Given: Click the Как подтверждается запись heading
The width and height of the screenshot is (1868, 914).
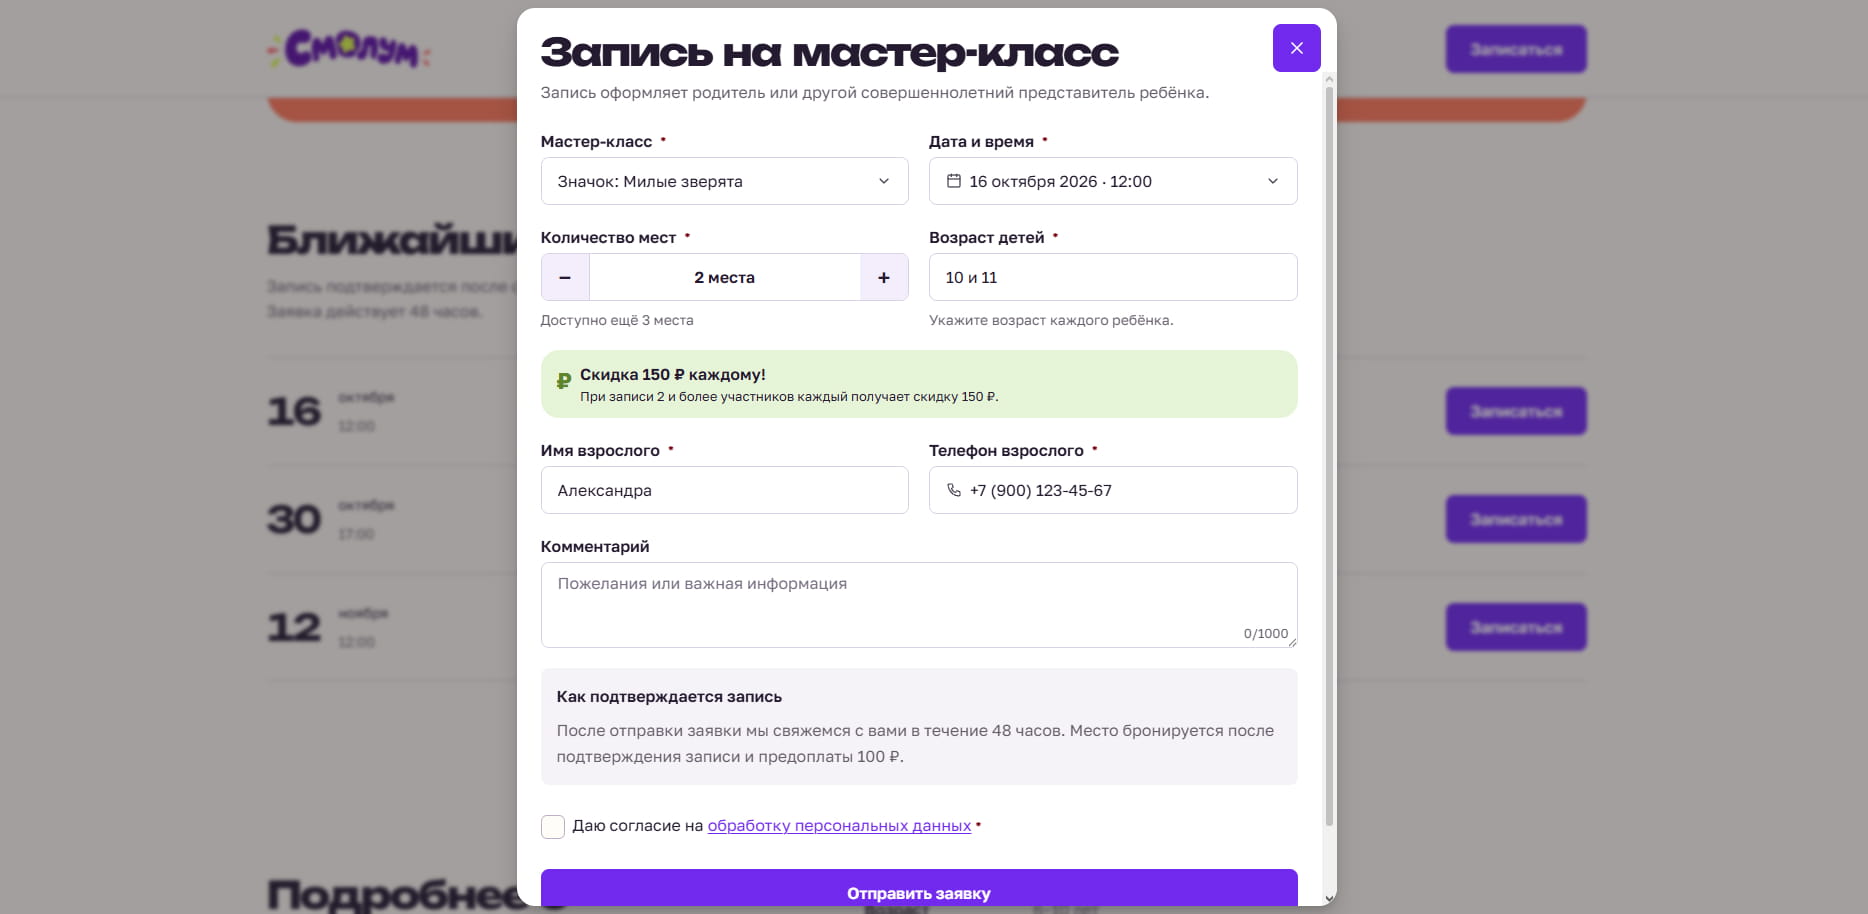Looking at the screenshot, I should [x=669, y=696].
